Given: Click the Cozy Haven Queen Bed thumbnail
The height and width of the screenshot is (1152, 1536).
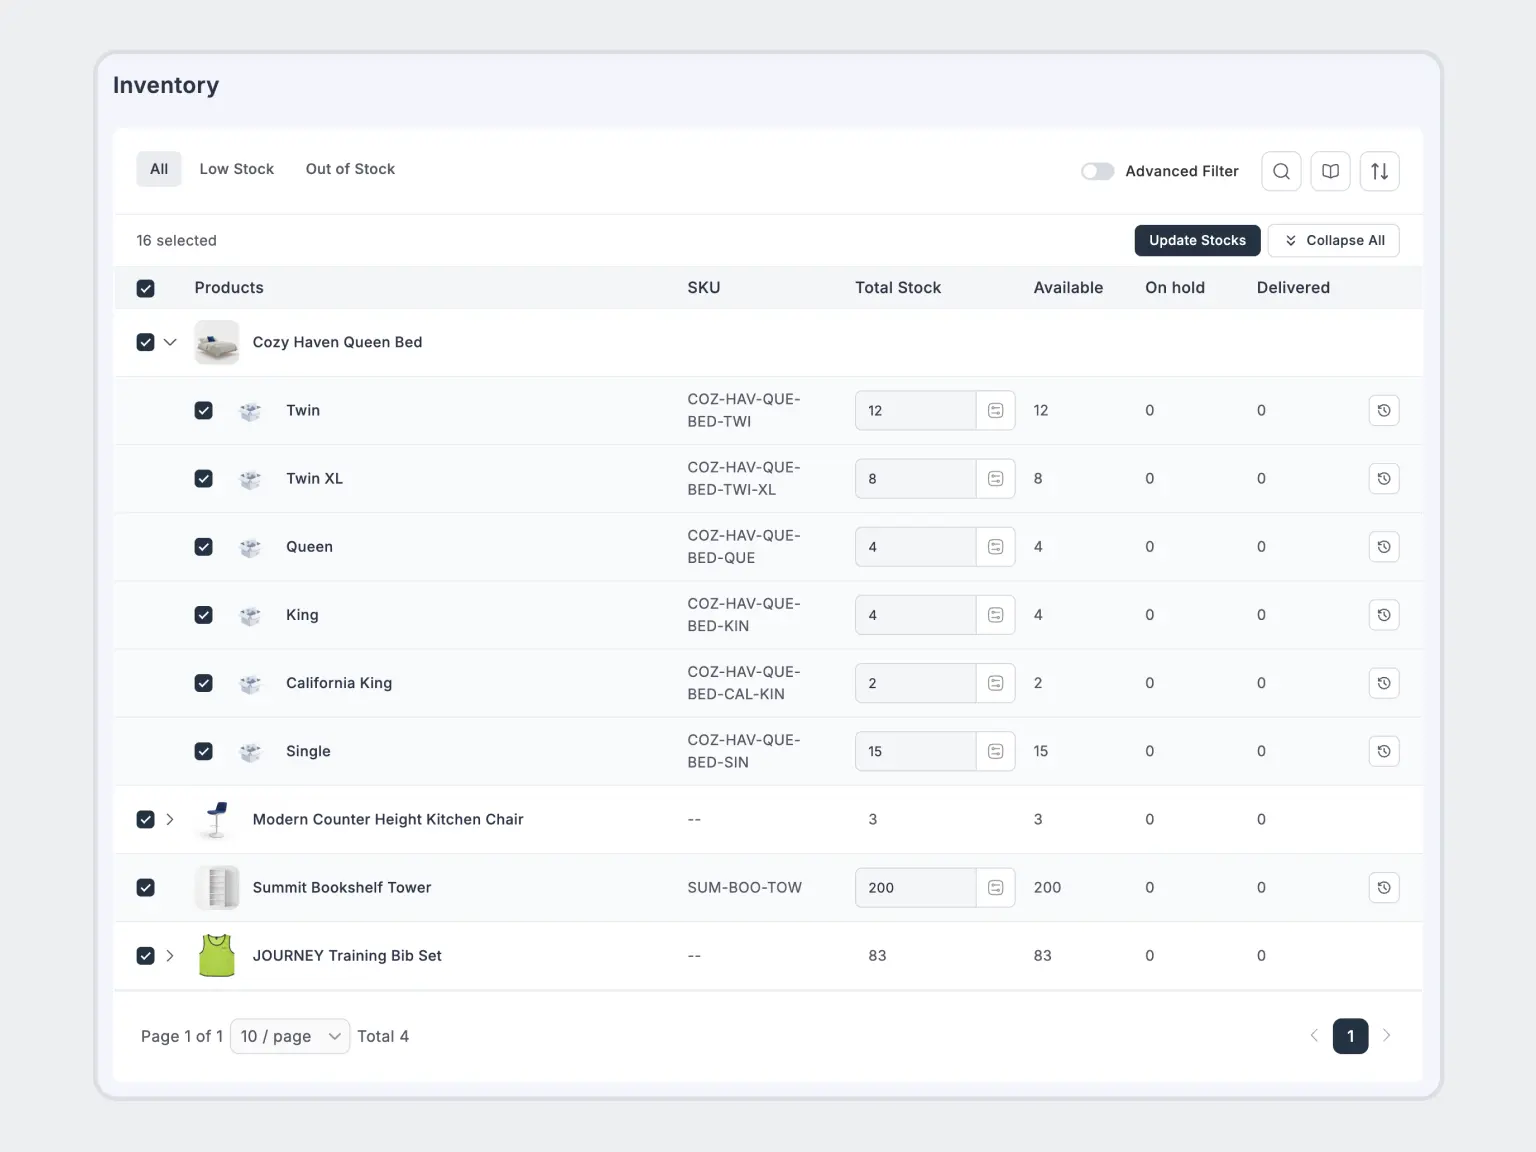Looking at the screenshot, I should tap(217, 342).
